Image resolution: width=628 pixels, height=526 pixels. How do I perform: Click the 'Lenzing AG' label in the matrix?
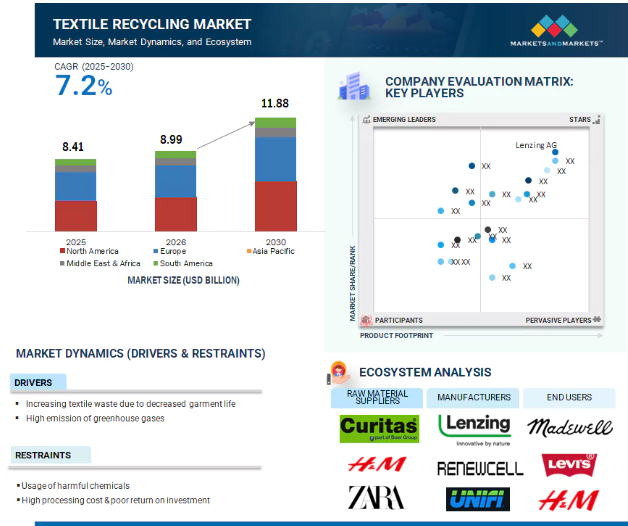(535, 145)
